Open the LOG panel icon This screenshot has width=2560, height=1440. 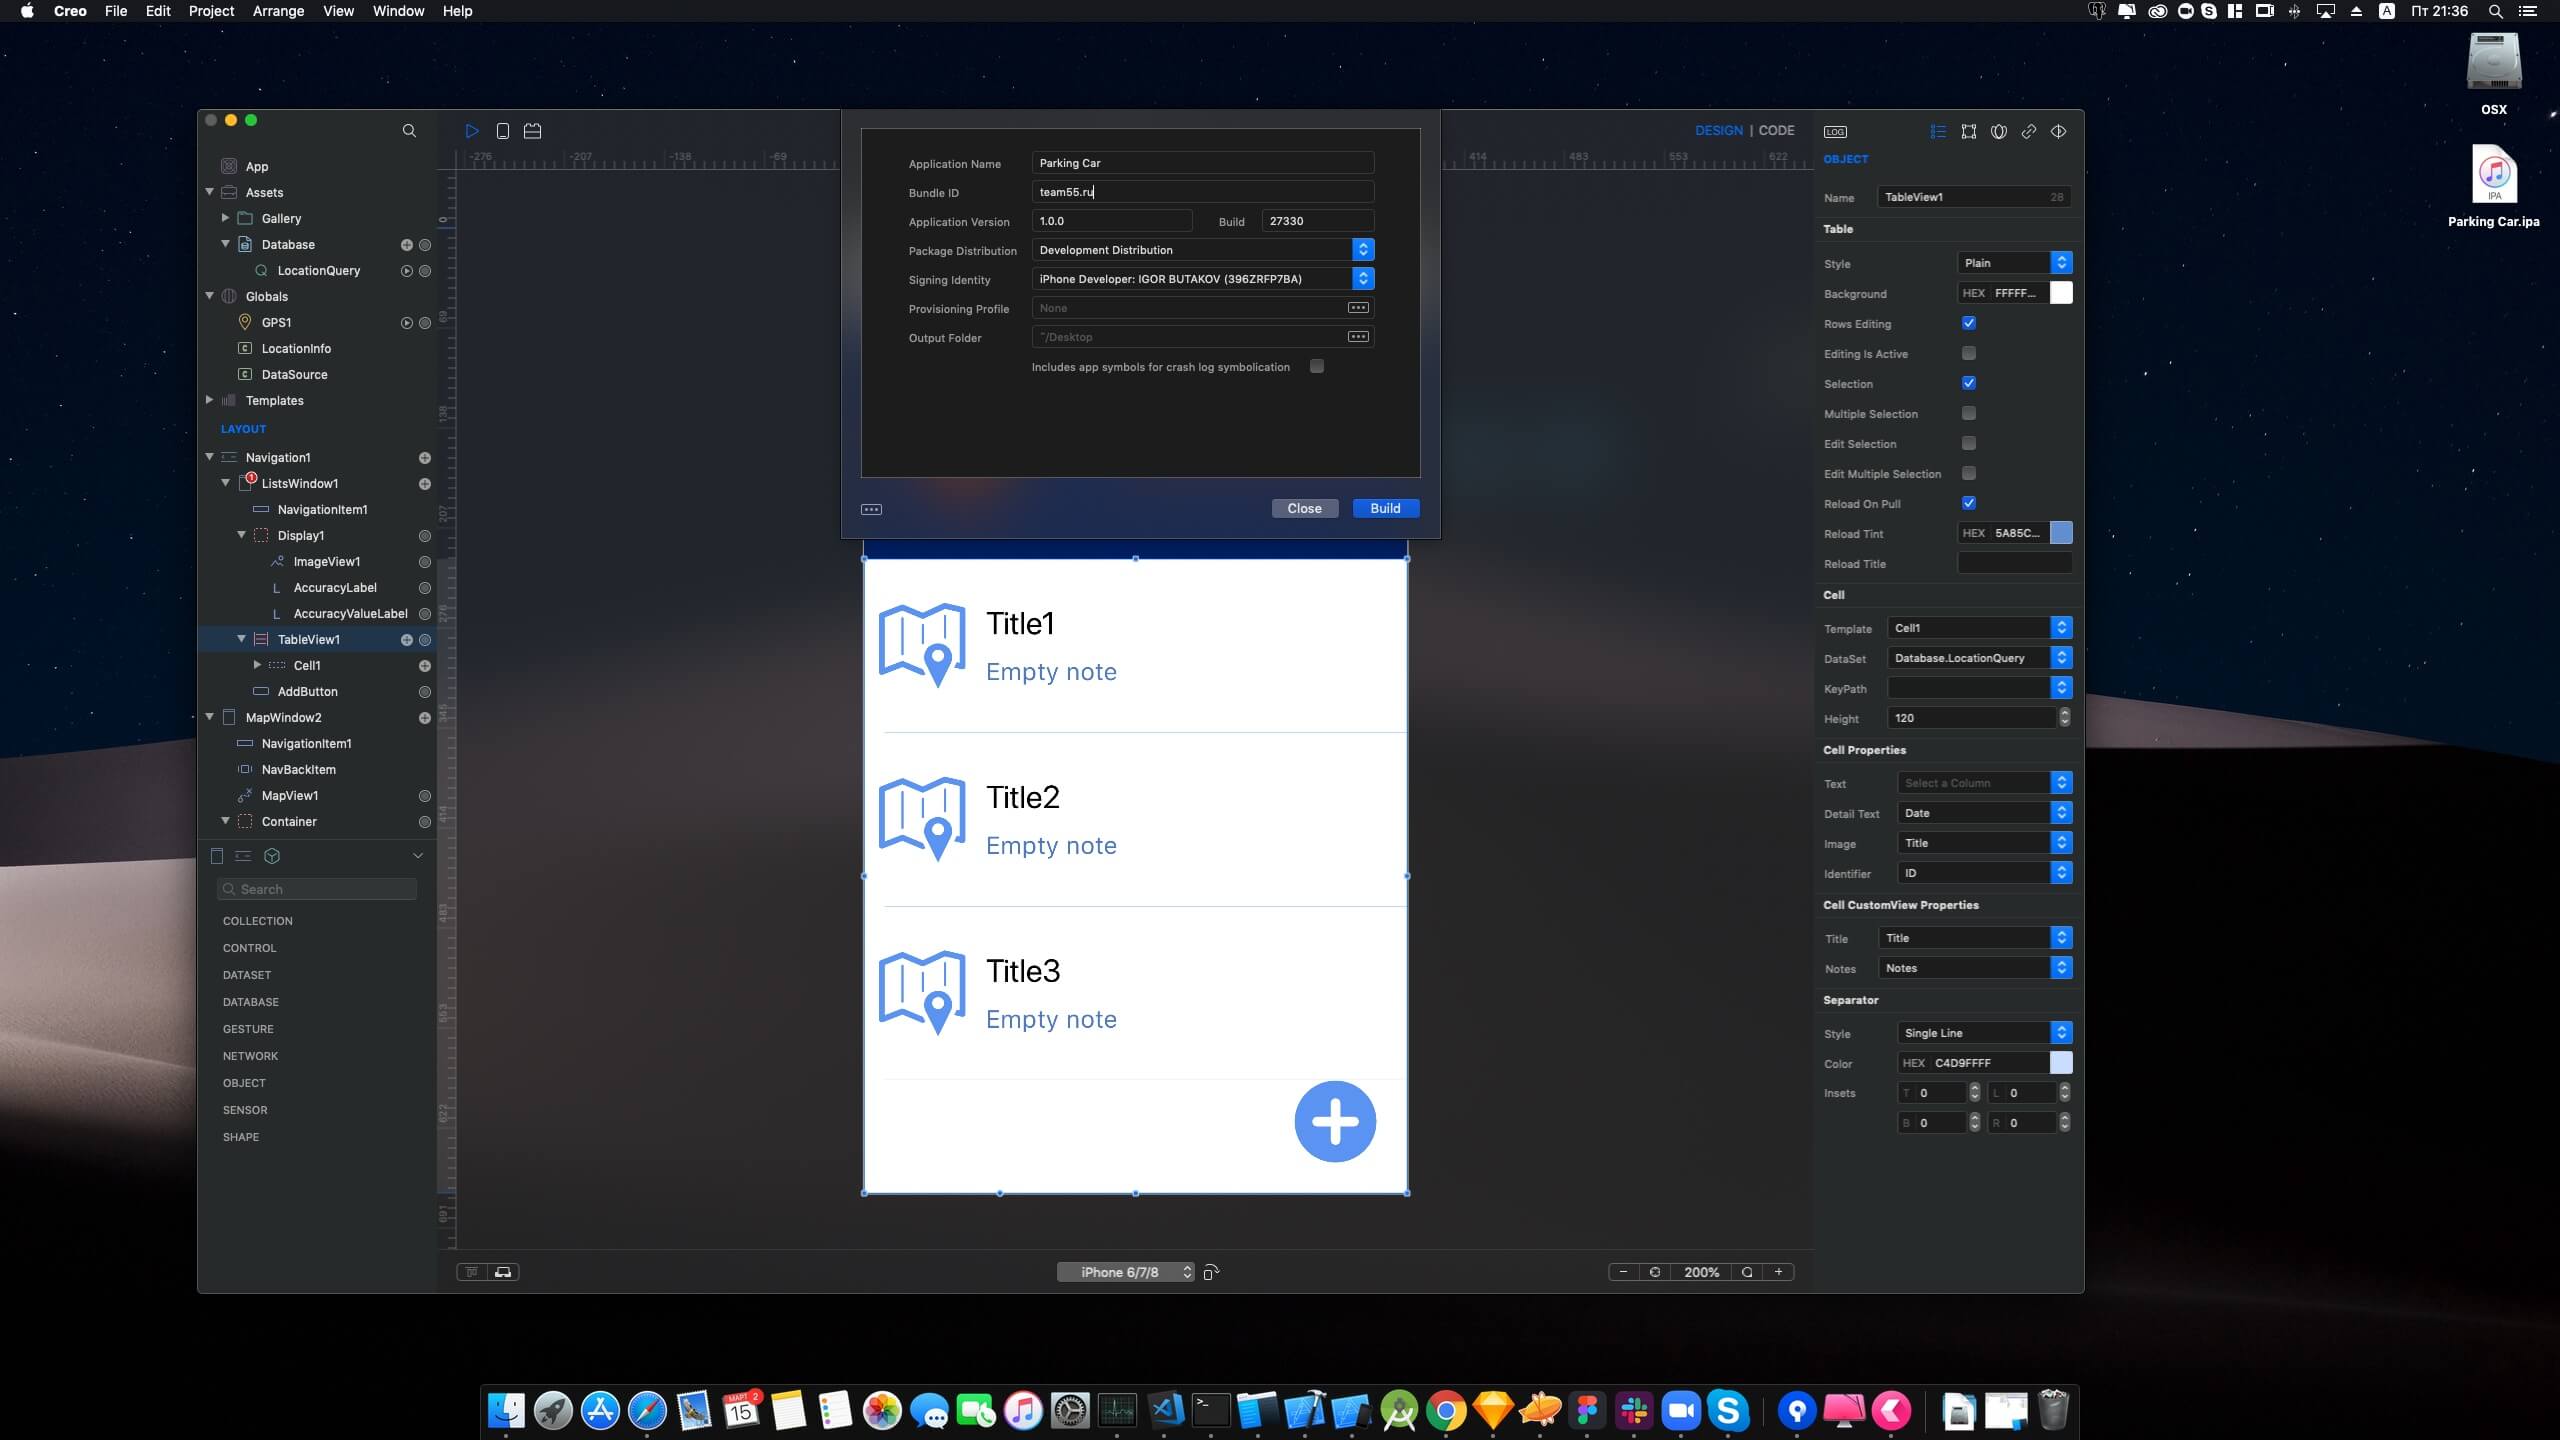[x=1835, y=132]
